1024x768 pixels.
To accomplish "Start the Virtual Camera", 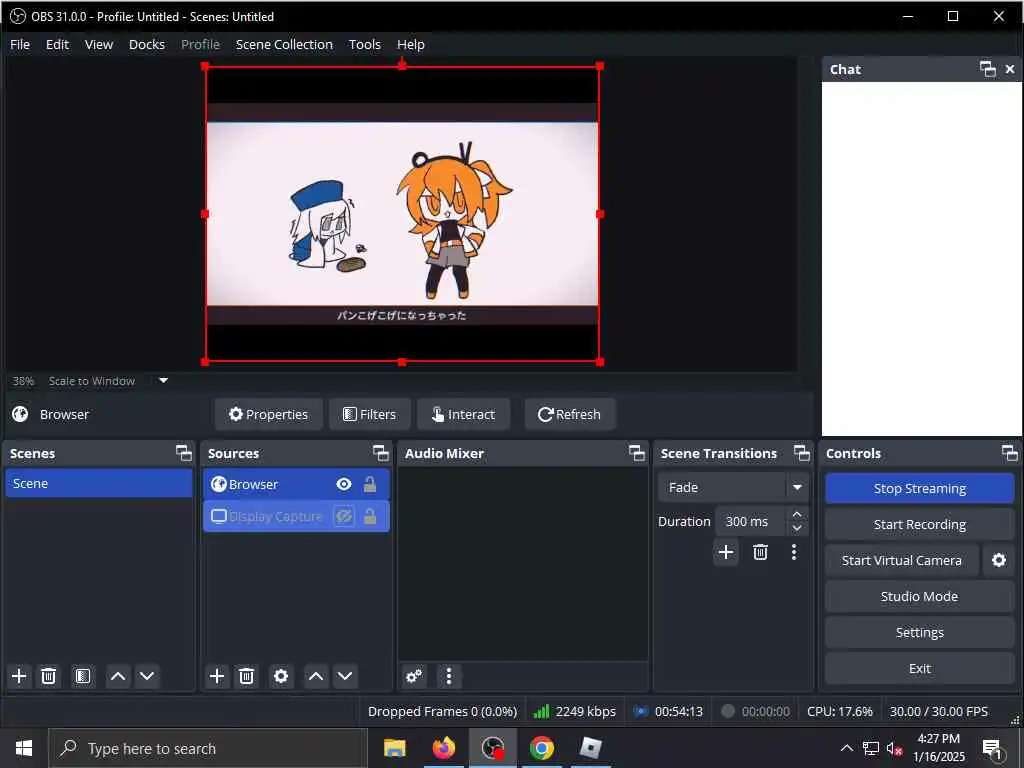I will pos(902,560).
